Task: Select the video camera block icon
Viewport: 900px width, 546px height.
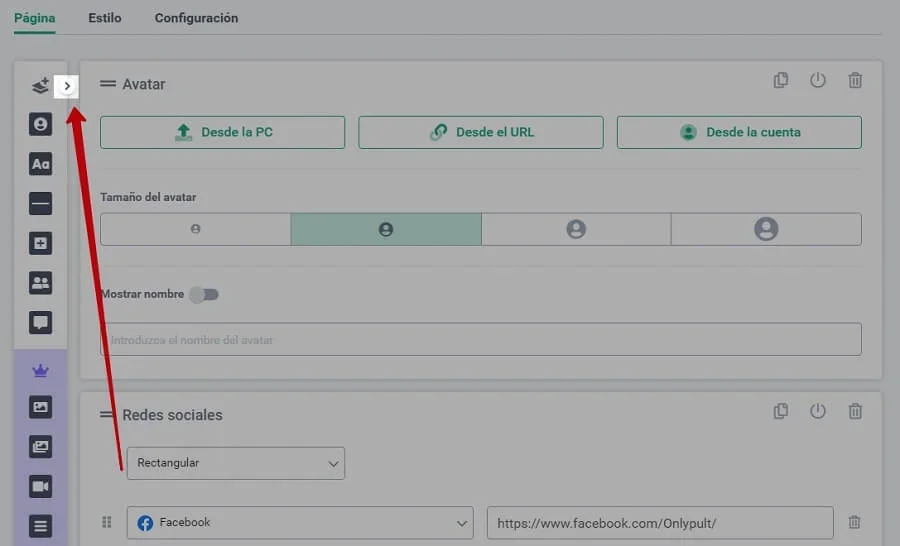Action: coord(40,487)
